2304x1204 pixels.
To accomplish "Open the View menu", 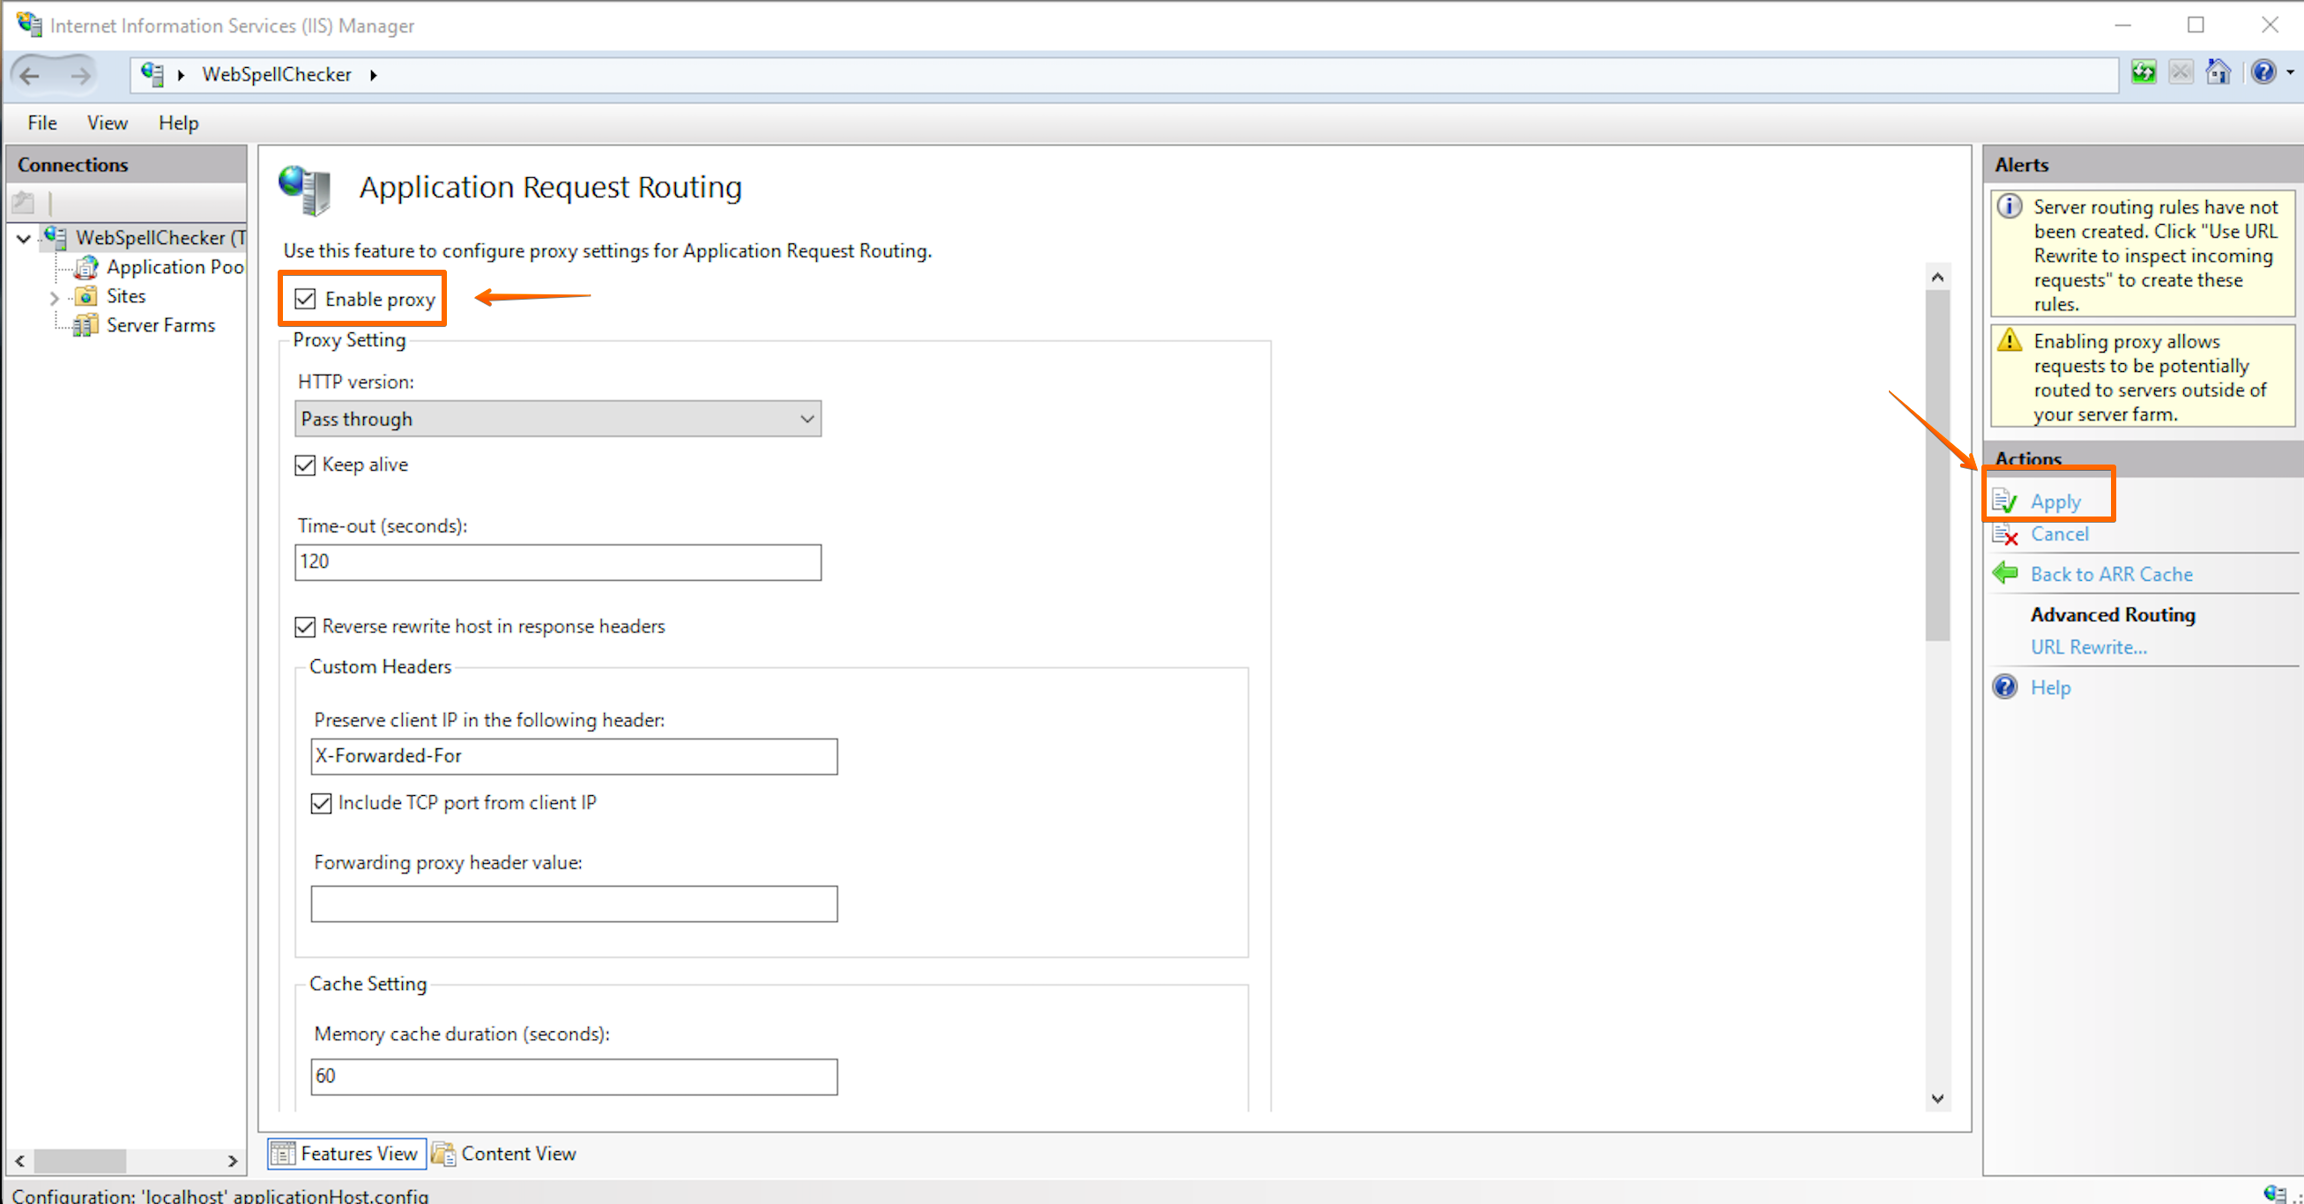I will point(107,123).
